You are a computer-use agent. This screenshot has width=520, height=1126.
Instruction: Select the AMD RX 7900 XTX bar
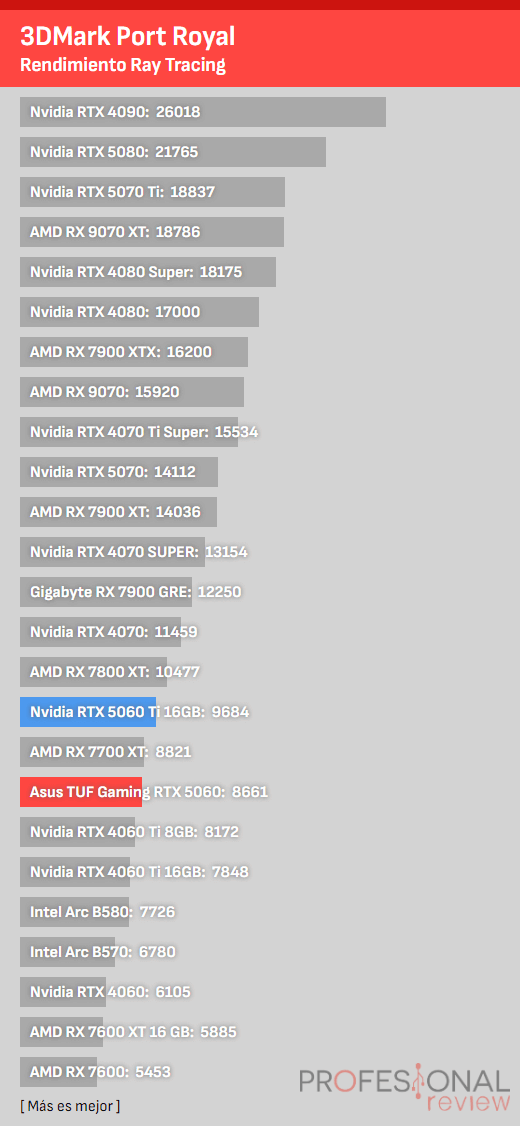(134, 352)
